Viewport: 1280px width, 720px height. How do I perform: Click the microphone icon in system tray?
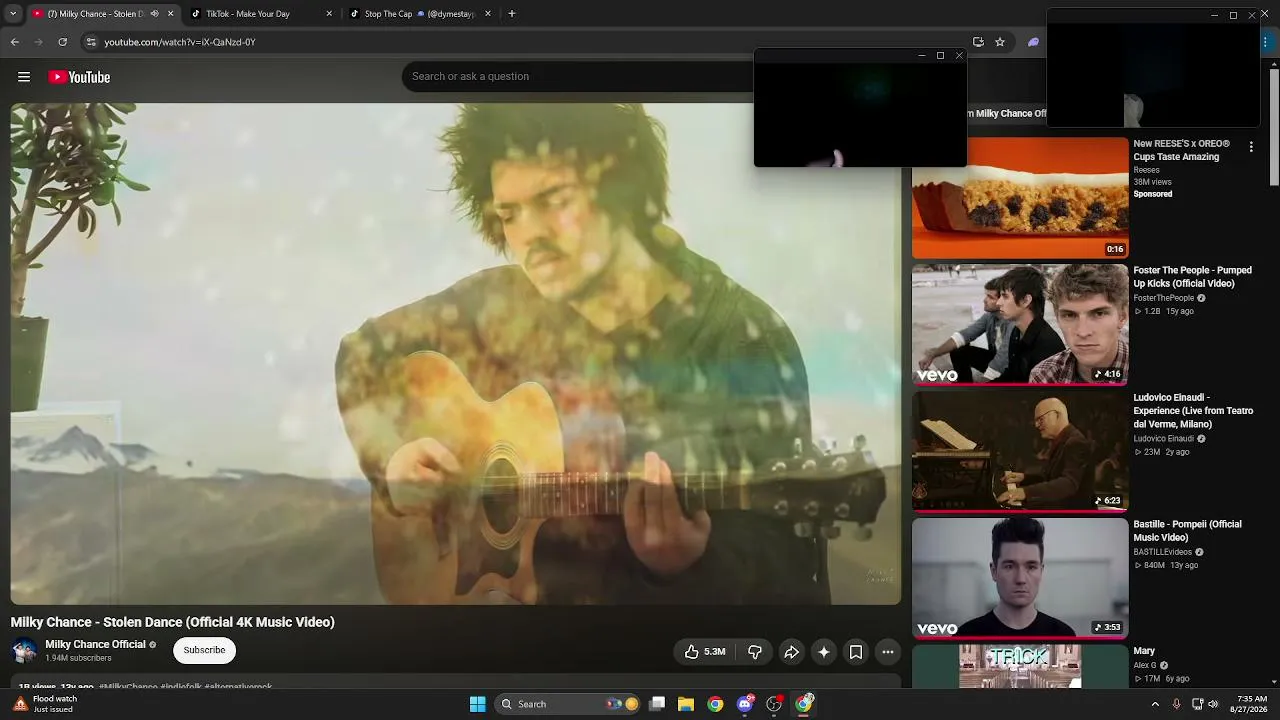pos(1176,704)
